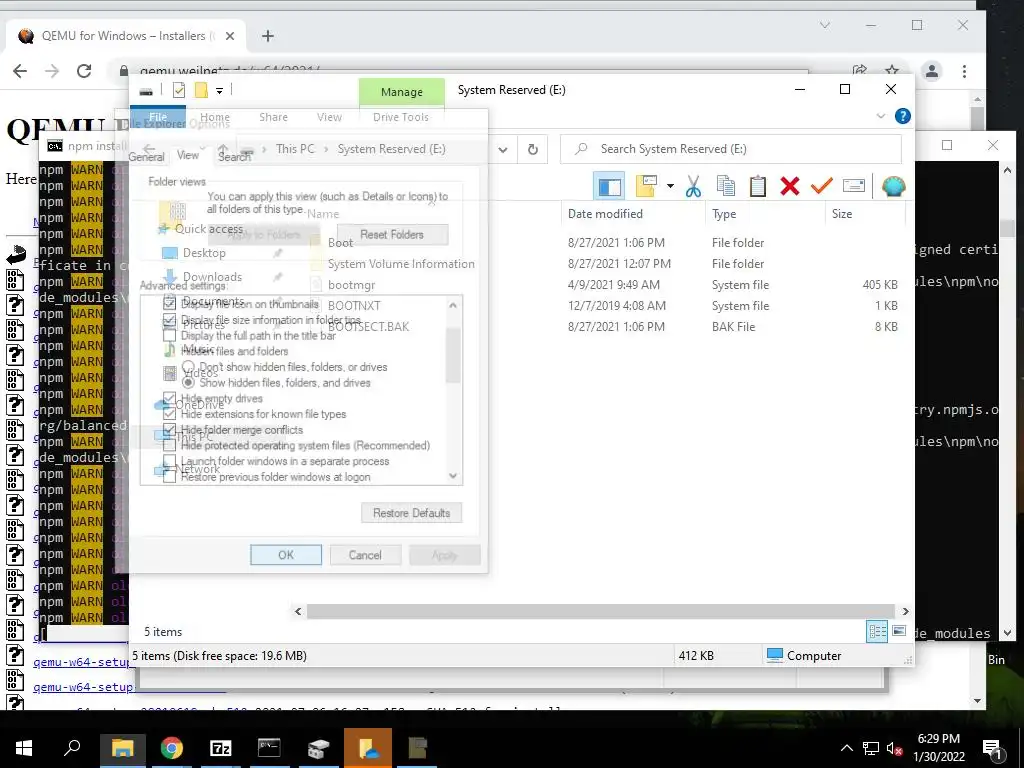This screenshot has height=768, width=1024.
Task: Switch to details view icon in status bar
Action: [877, 631]
